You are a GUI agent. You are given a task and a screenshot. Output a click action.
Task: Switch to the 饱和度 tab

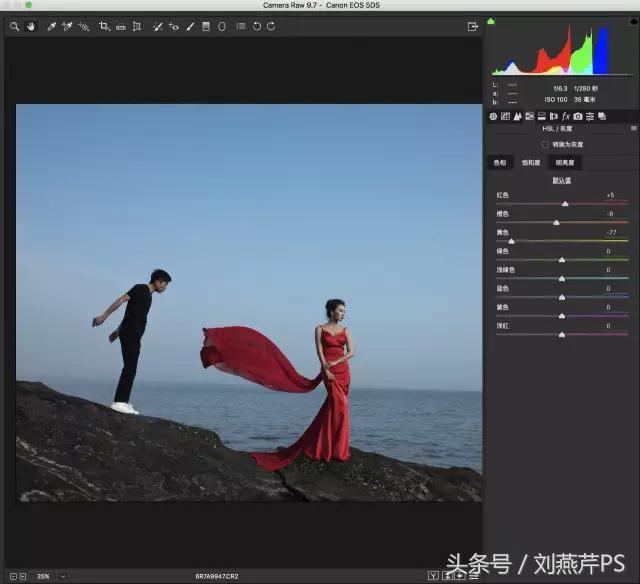(x=531, y=162)
